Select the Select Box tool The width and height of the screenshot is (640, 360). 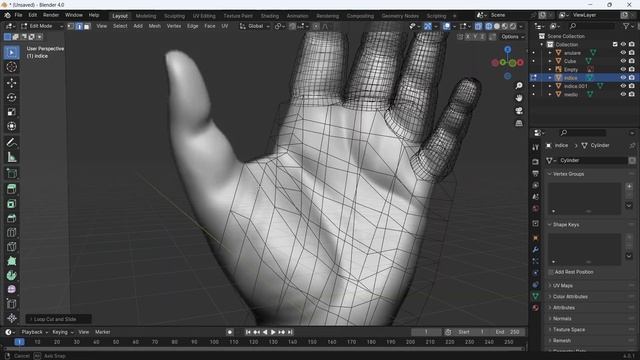(11, 53)
